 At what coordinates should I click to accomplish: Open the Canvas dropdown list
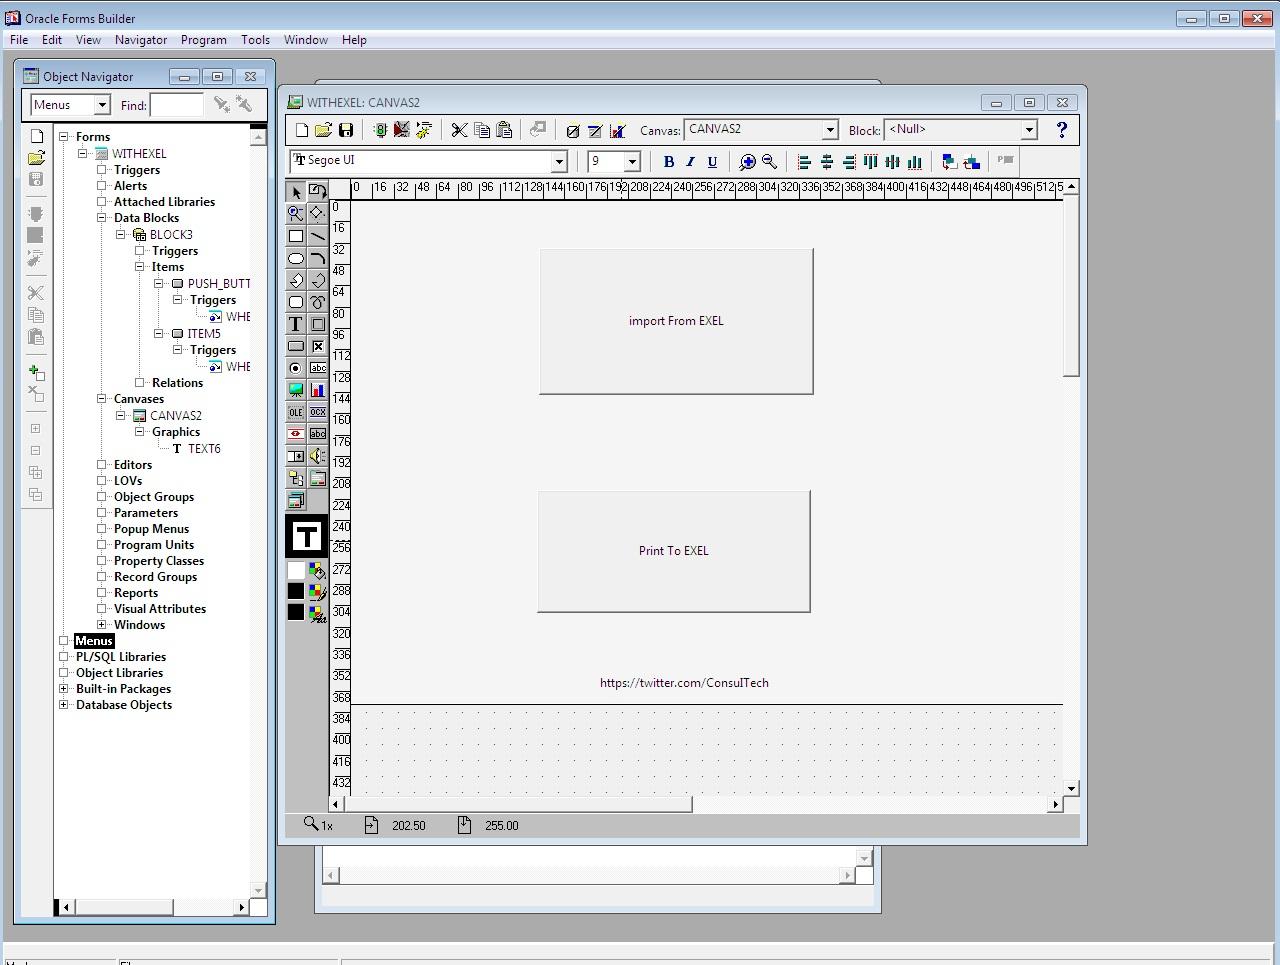829,130
